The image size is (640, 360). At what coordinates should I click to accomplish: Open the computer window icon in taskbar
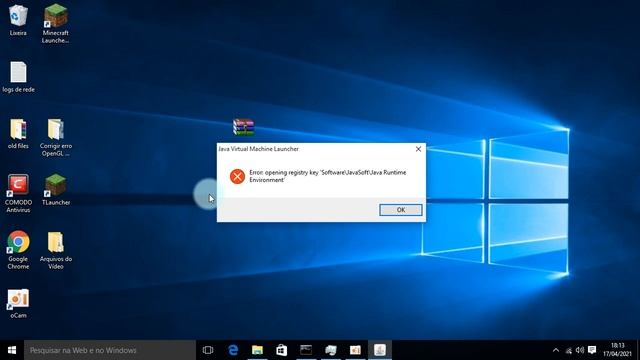(331, 350)
